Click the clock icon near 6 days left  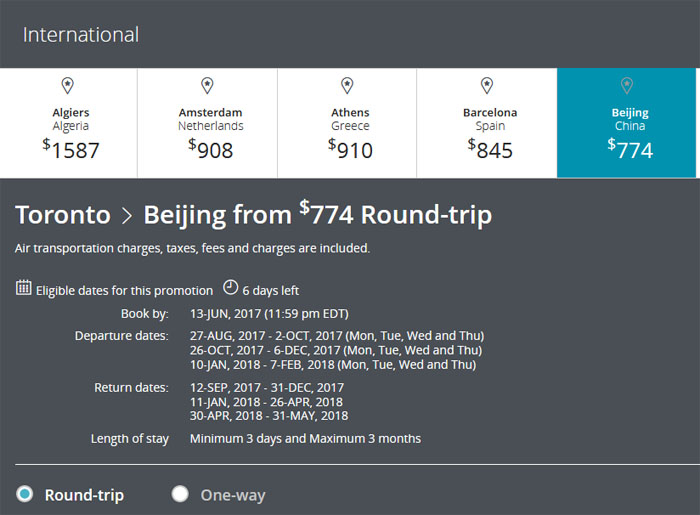[230, 288]
